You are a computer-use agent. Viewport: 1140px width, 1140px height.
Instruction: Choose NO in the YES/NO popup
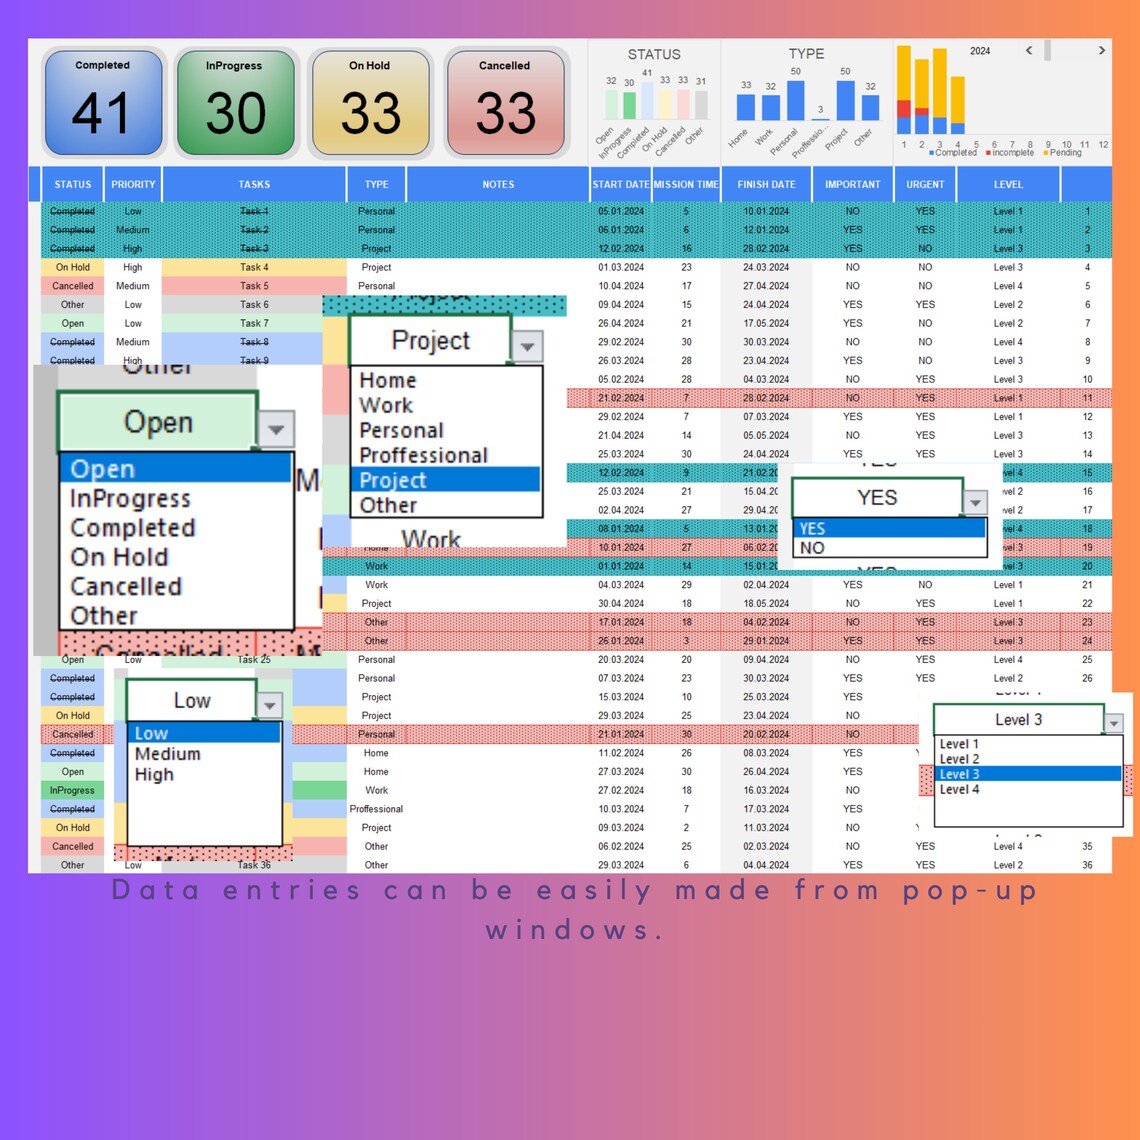pos(812,548)
